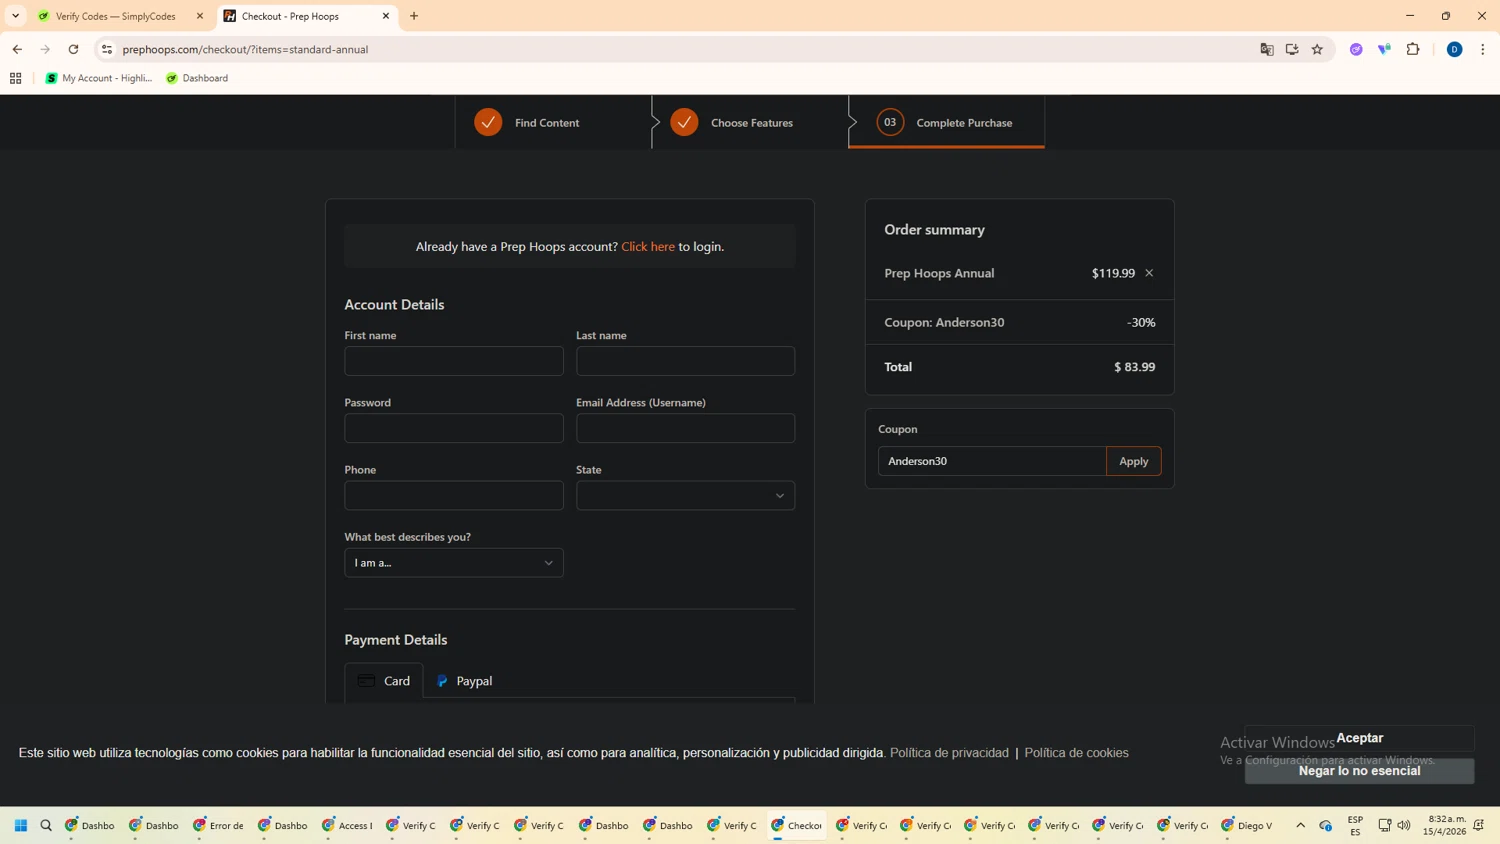Image resolution: width=1500 pixels, height=844 pixels.
Task: Show hidden system tray icons
Action: pyautogui.click(x=1301, y=825)
